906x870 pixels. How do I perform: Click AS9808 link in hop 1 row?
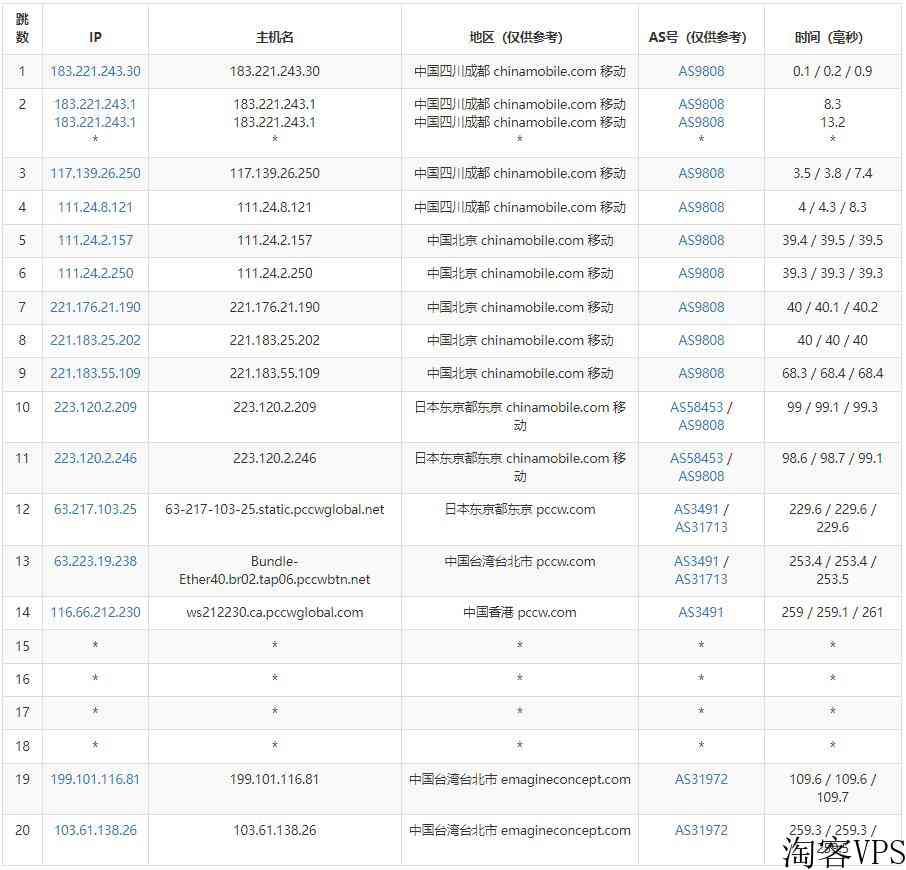tap(701, 71)
